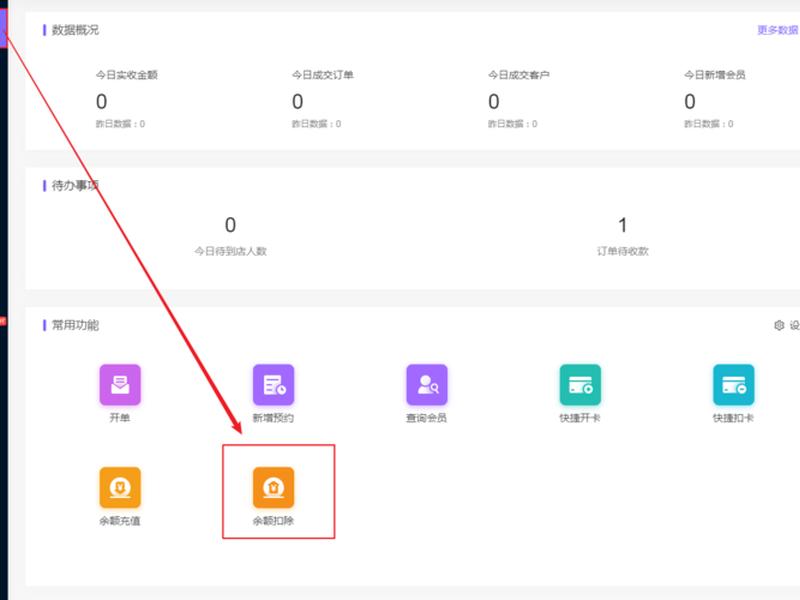Click the 今日实收金额 label

click(127, 75)
